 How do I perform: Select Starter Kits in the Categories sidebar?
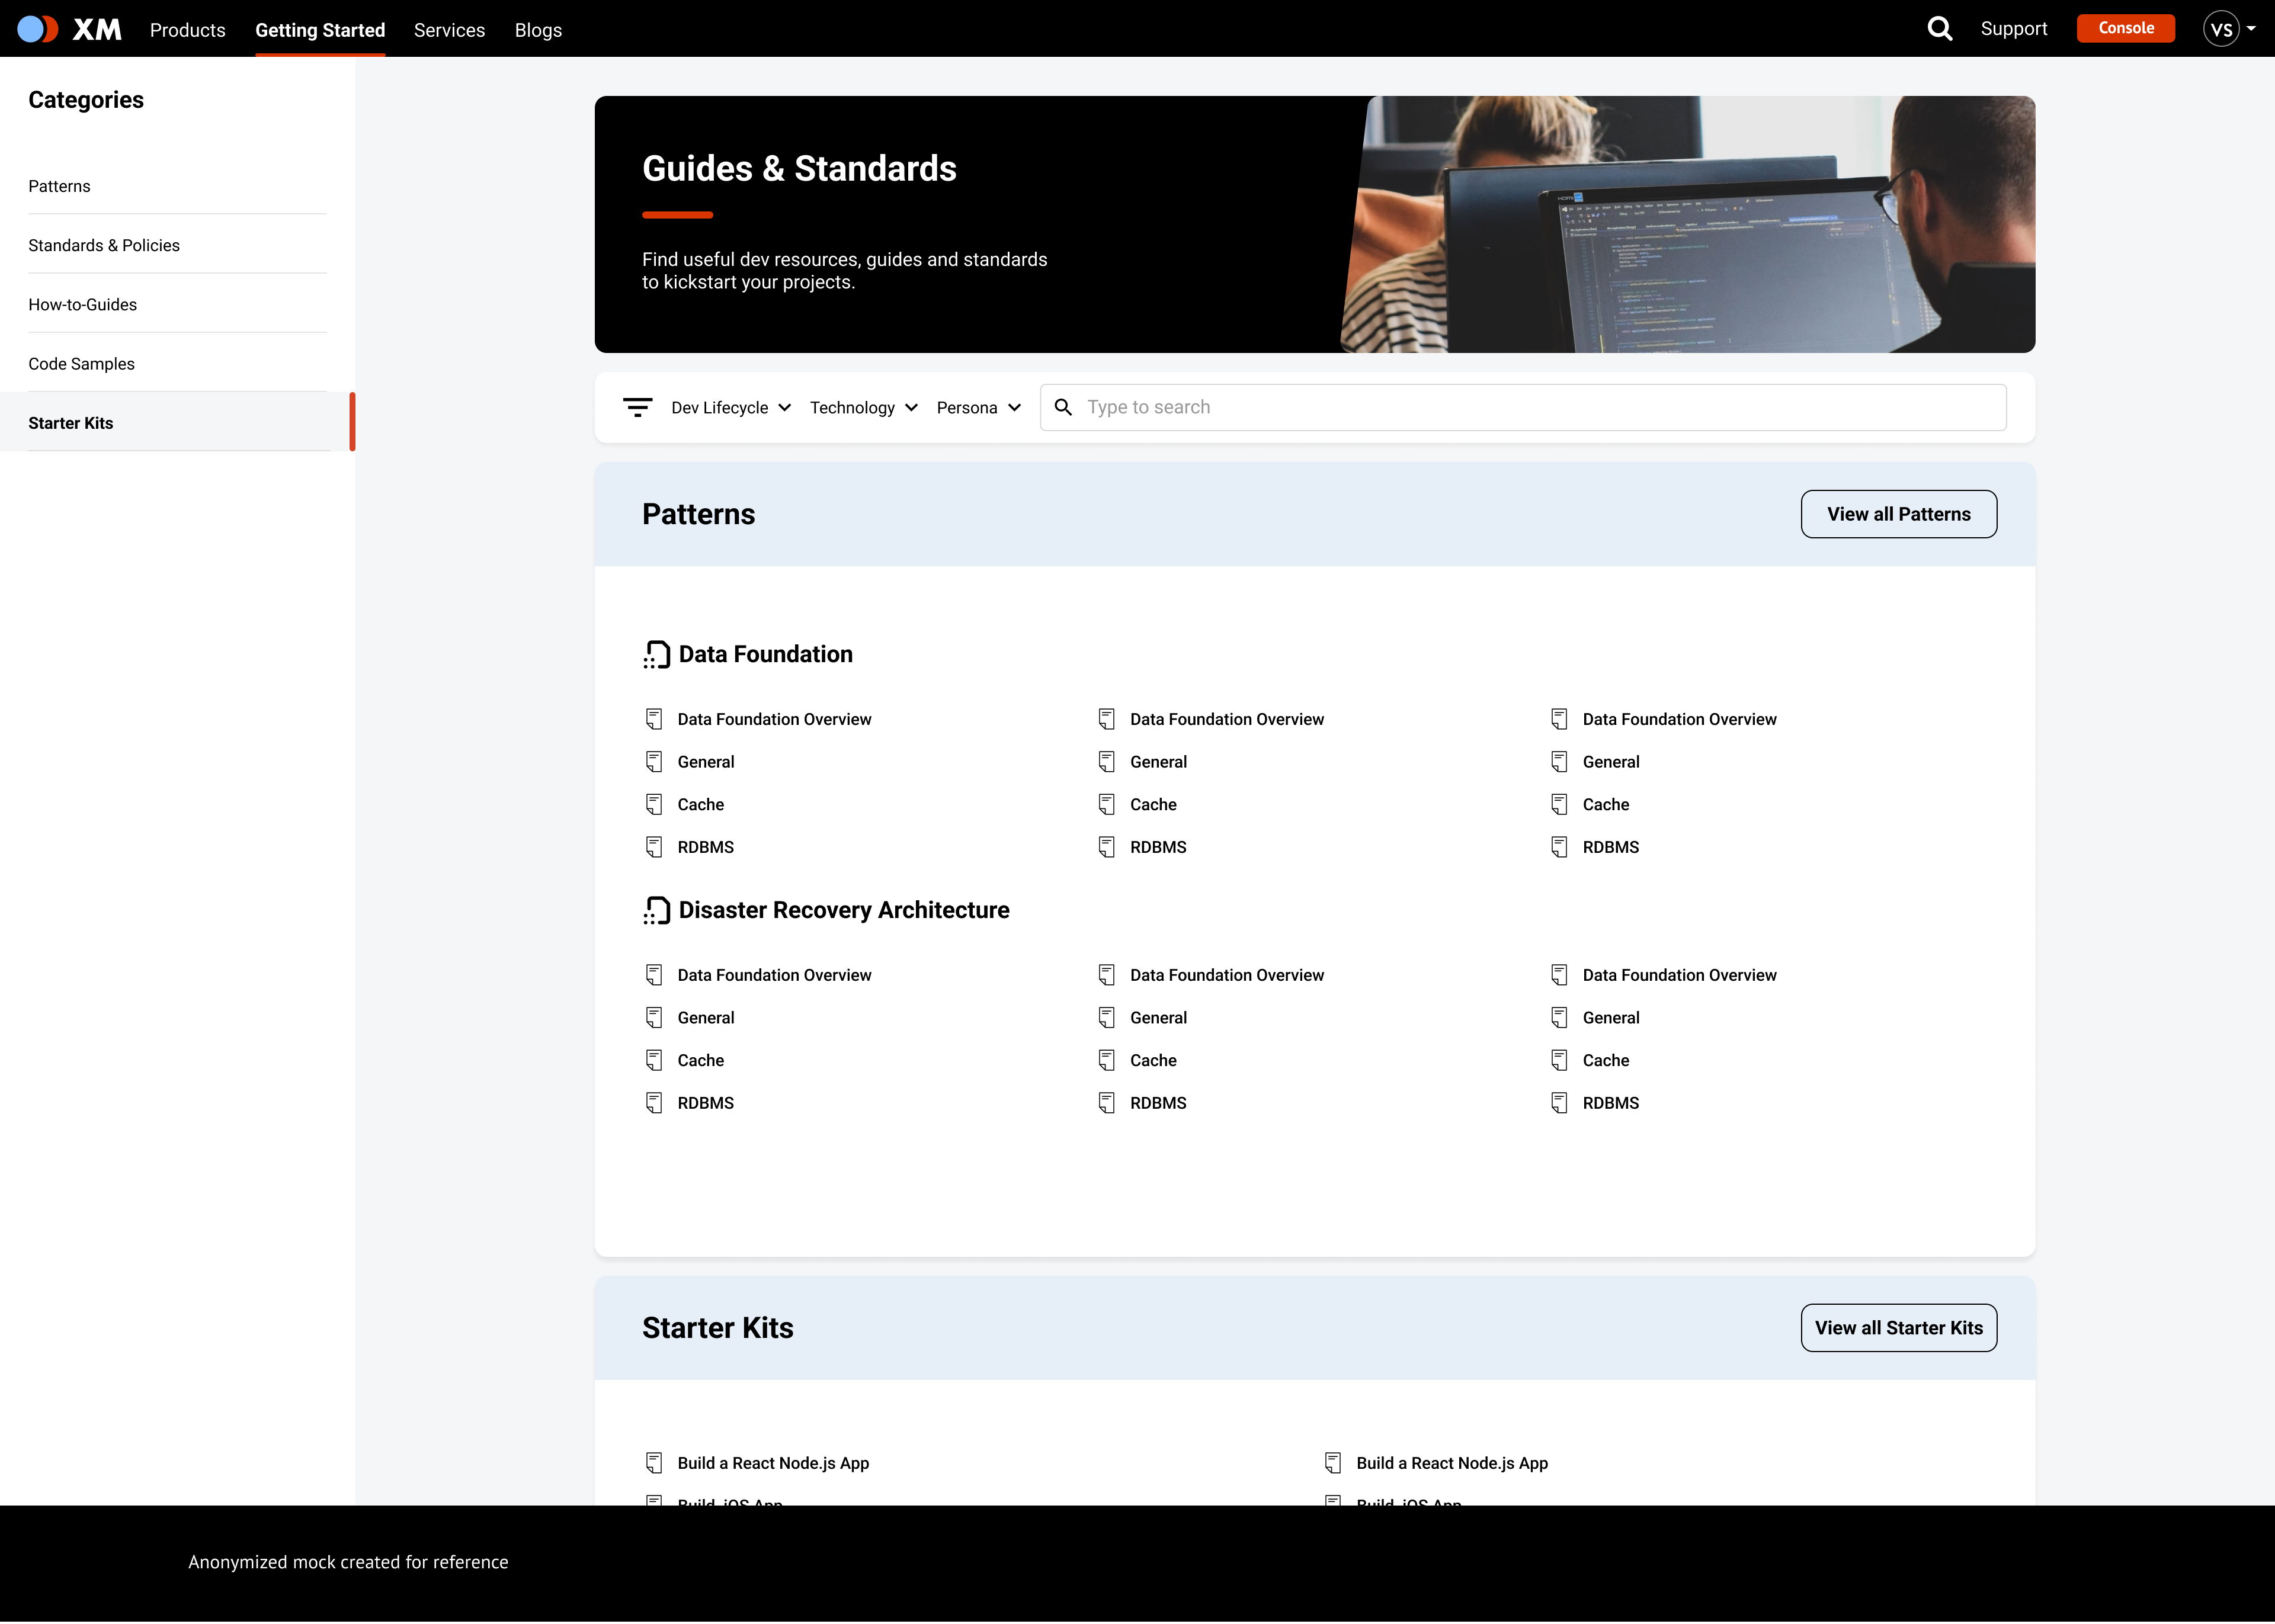(x=71, y=422)
